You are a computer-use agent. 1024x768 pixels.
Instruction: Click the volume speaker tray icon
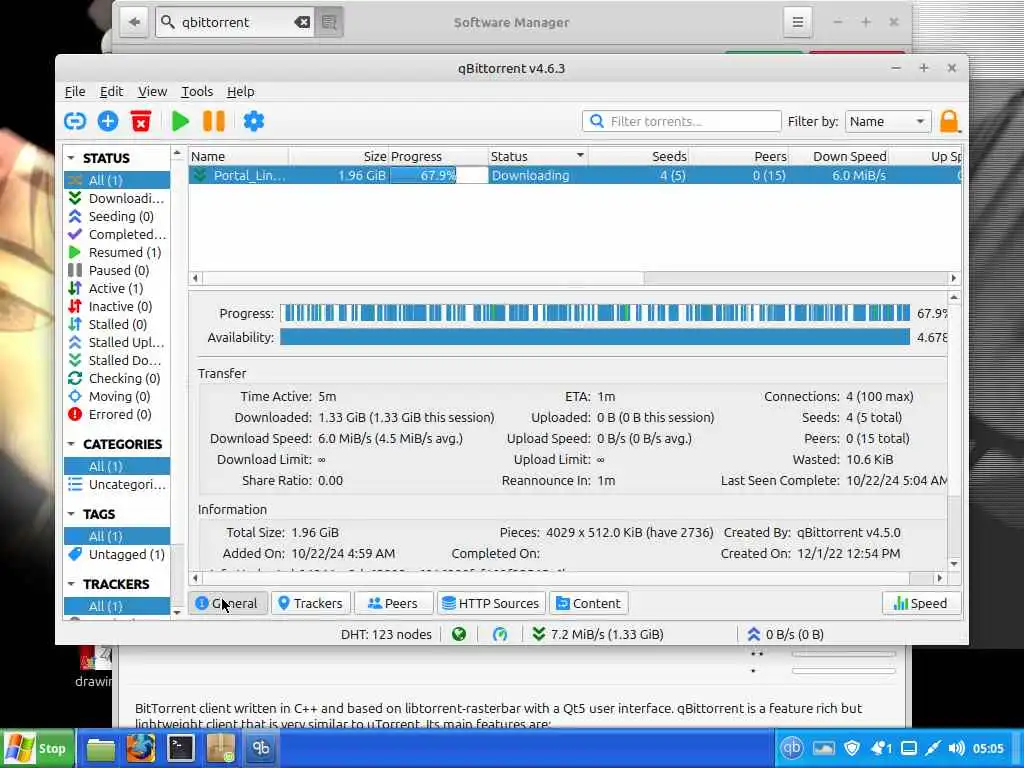pos(956,748)
